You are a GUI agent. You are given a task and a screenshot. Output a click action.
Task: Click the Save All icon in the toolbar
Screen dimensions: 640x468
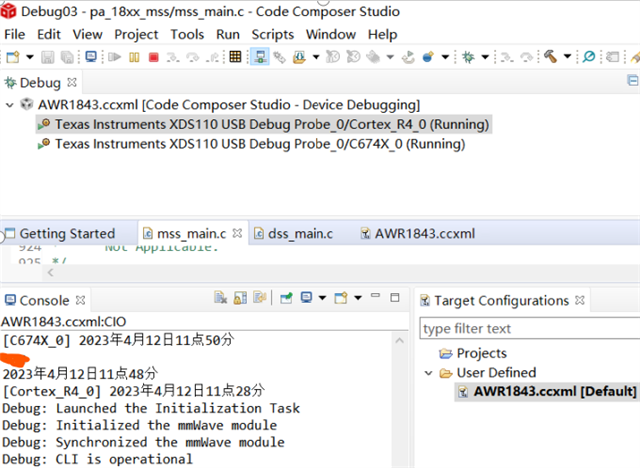coord(67,57)
